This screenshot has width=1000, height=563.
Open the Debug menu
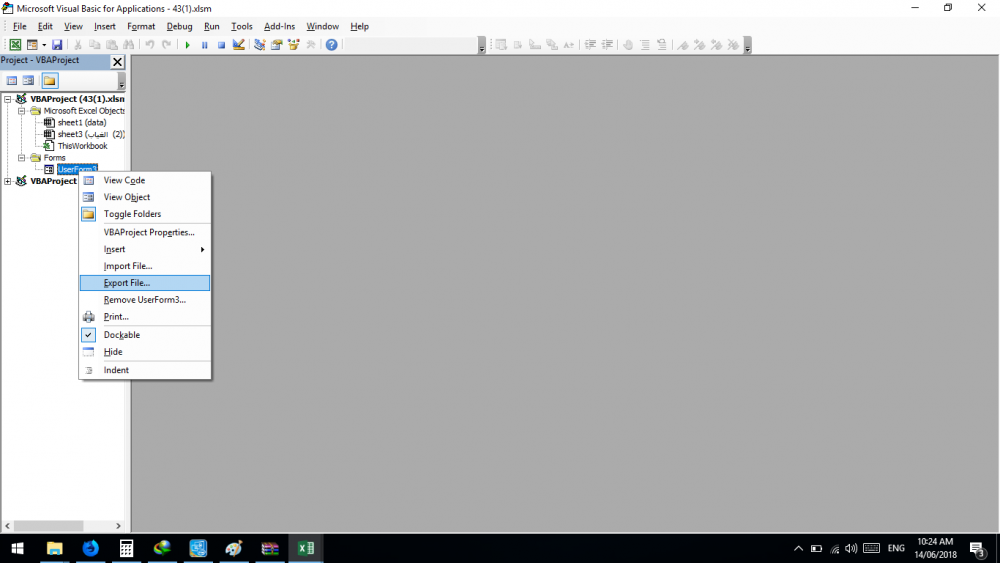[179, 26]
